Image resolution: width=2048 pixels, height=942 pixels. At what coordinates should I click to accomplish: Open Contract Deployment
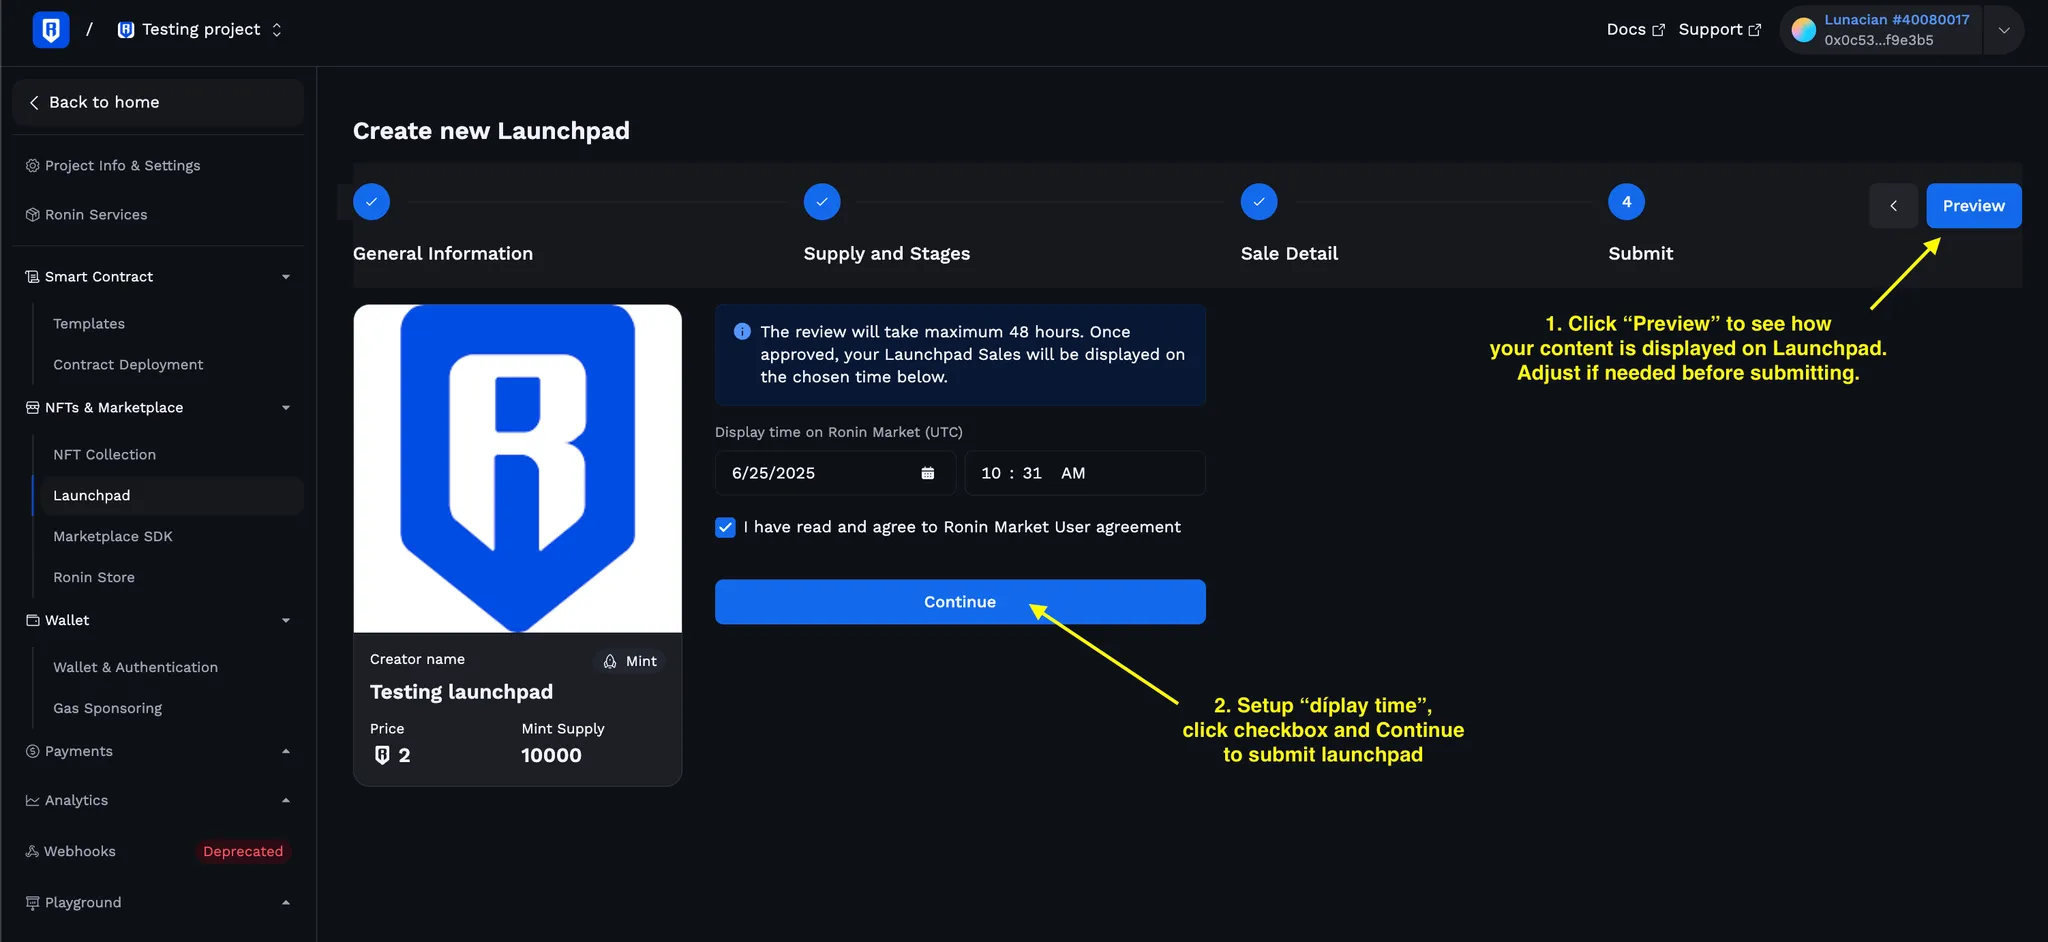(128, 365)
